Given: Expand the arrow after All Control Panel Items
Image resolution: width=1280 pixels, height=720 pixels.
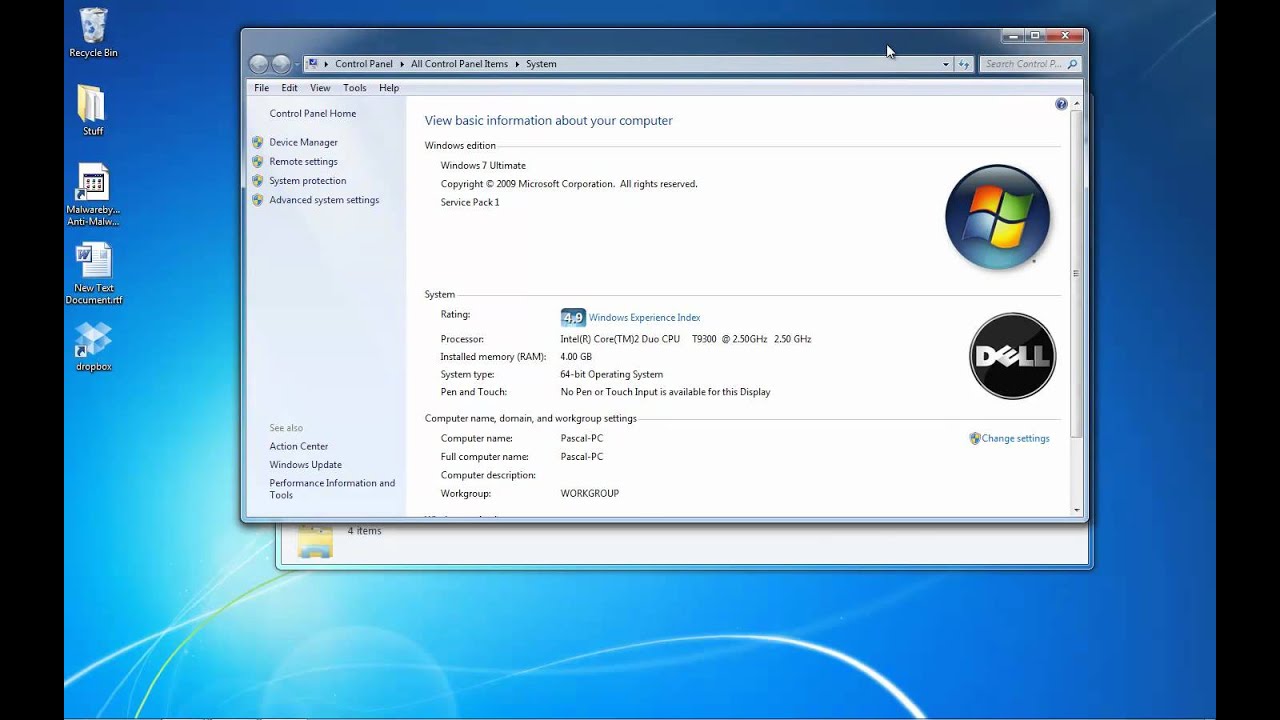Looking at the screenshot, I should [517, 64].
